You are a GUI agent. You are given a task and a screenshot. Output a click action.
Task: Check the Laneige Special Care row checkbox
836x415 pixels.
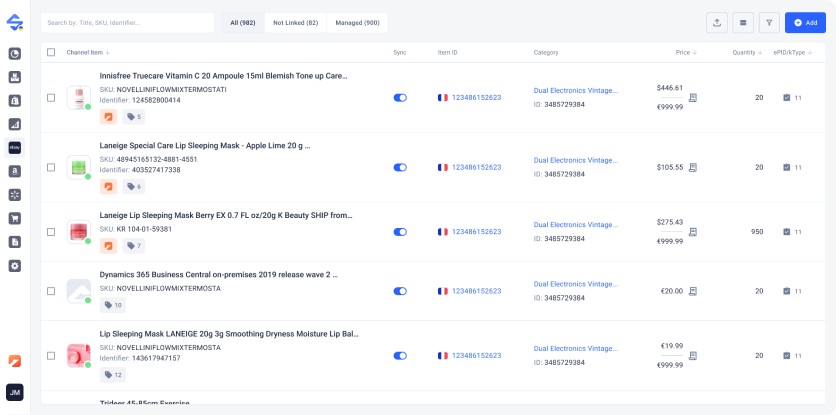coord(51,167)
